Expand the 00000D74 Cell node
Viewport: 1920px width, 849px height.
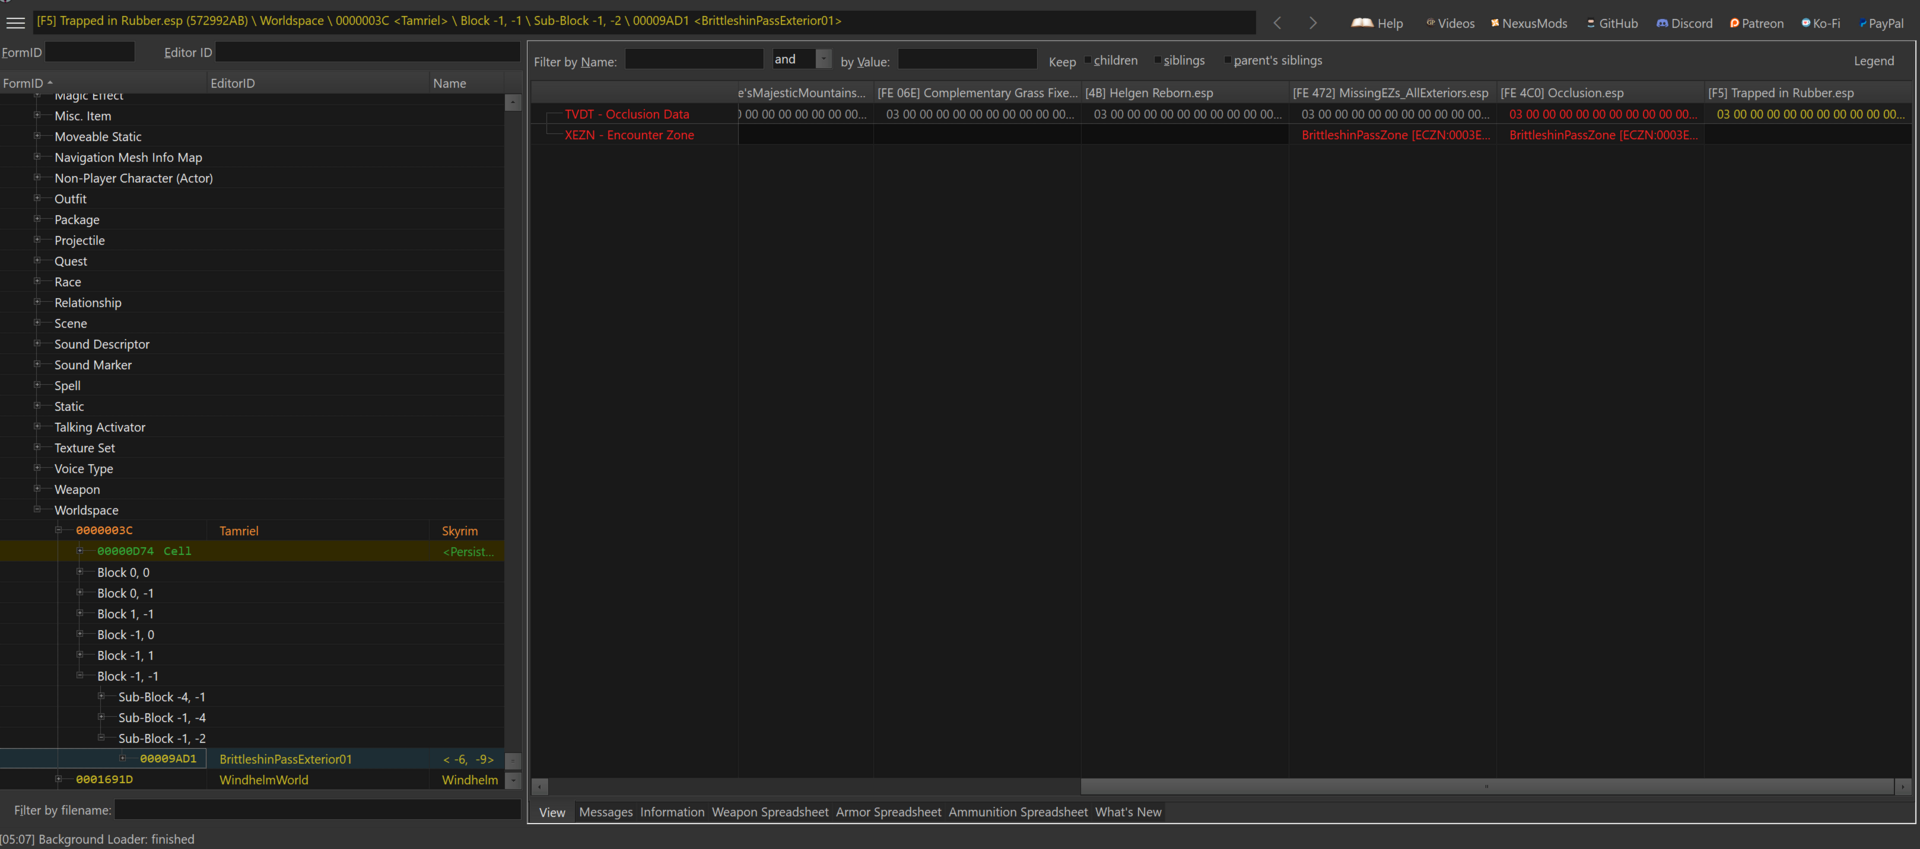click(80, 551)
